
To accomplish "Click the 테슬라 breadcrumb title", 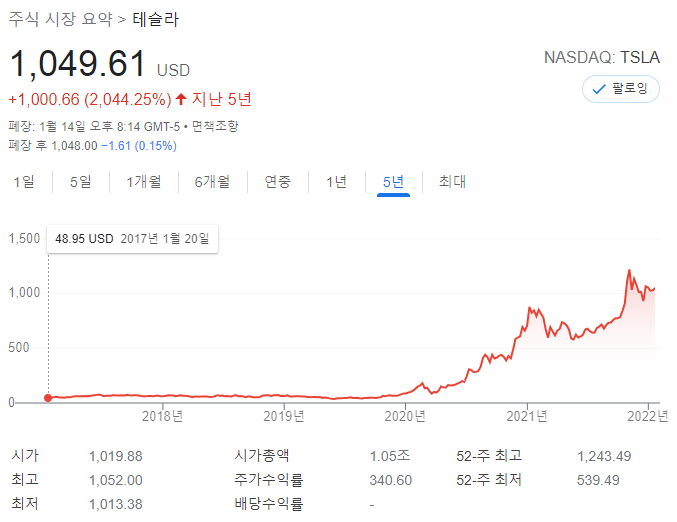I will [x=155, y=19].
